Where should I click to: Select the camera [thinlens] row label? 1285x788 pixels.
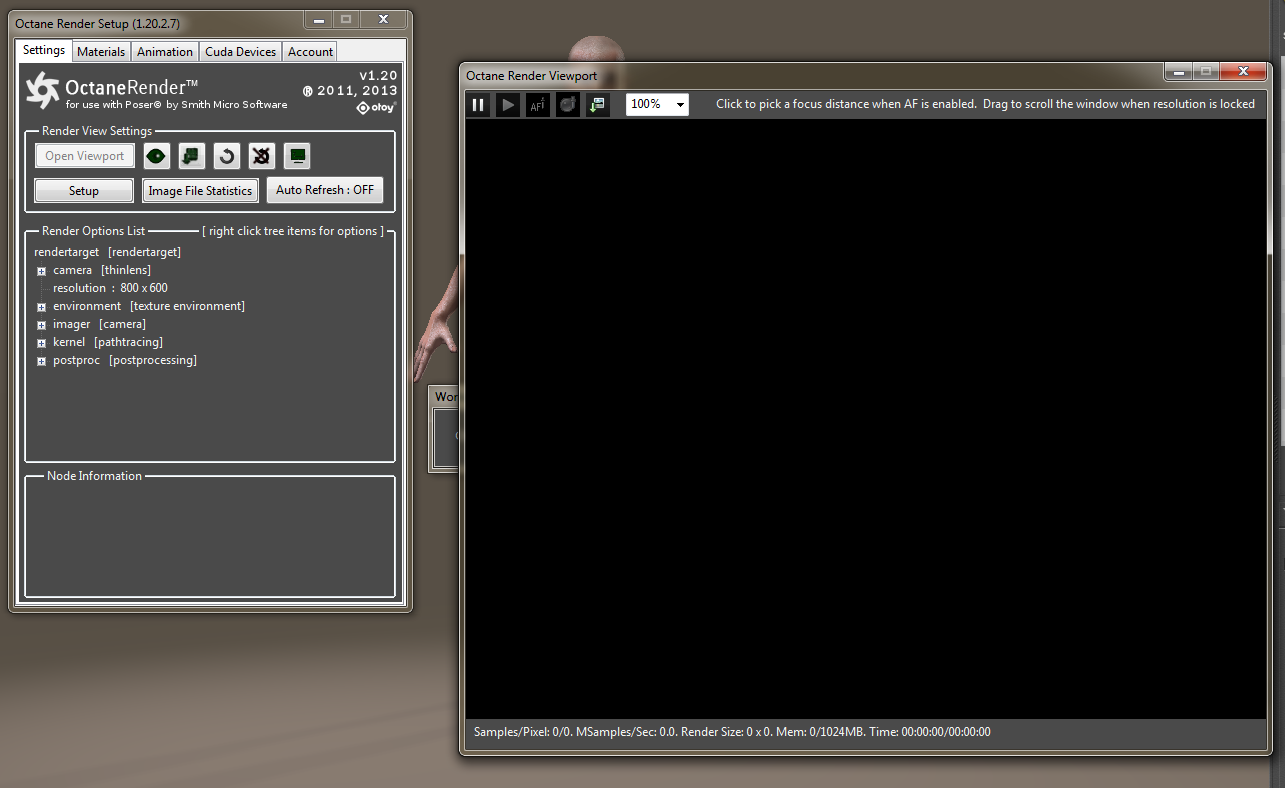(x=102, y=270)
